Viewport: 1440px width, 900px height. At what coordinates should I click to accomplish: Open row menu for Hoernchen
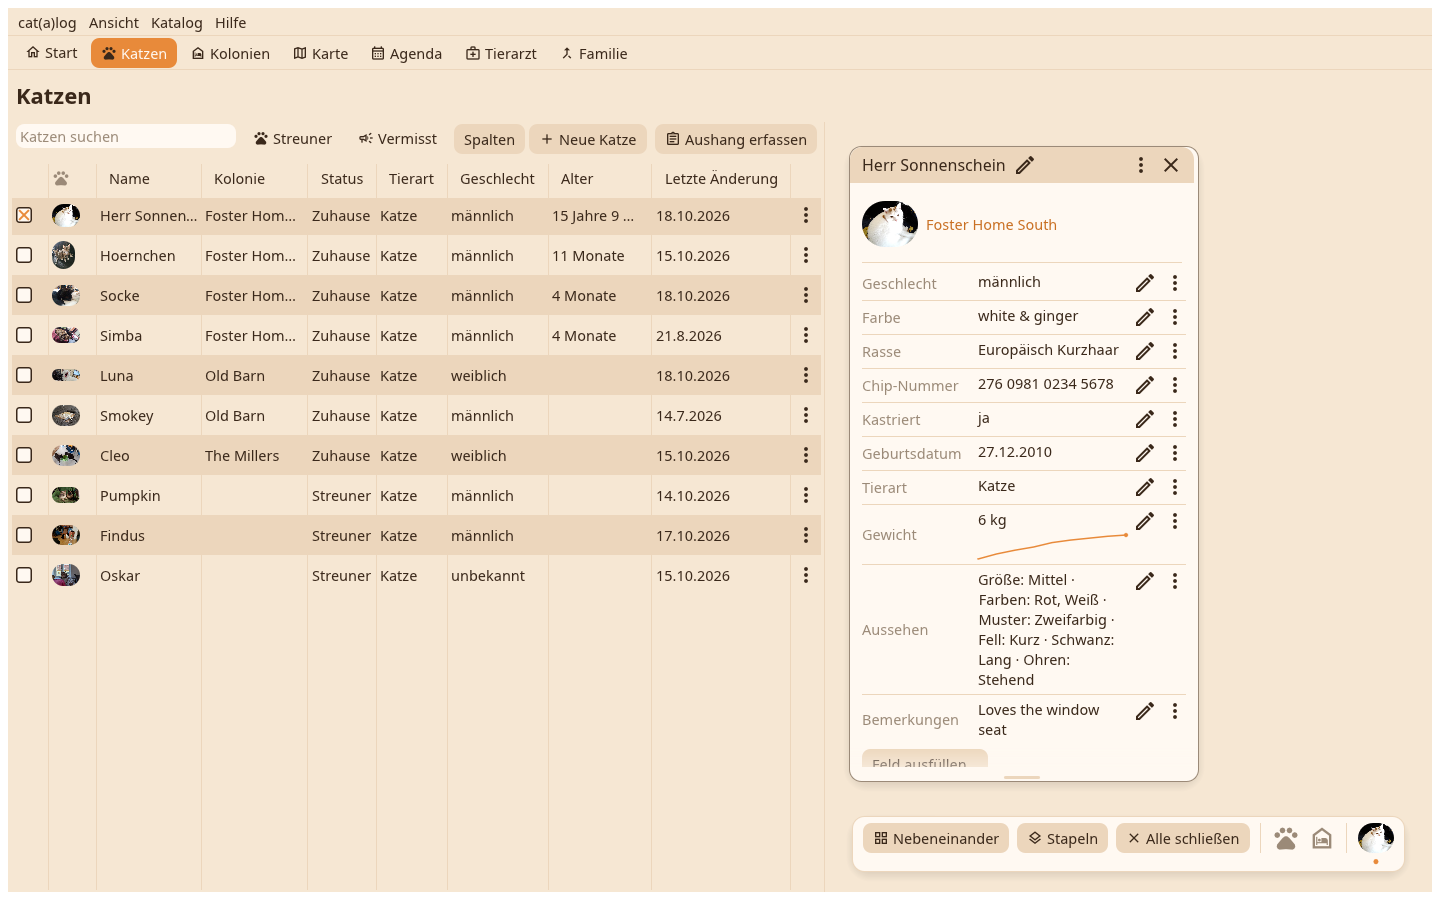pos(806,255)
